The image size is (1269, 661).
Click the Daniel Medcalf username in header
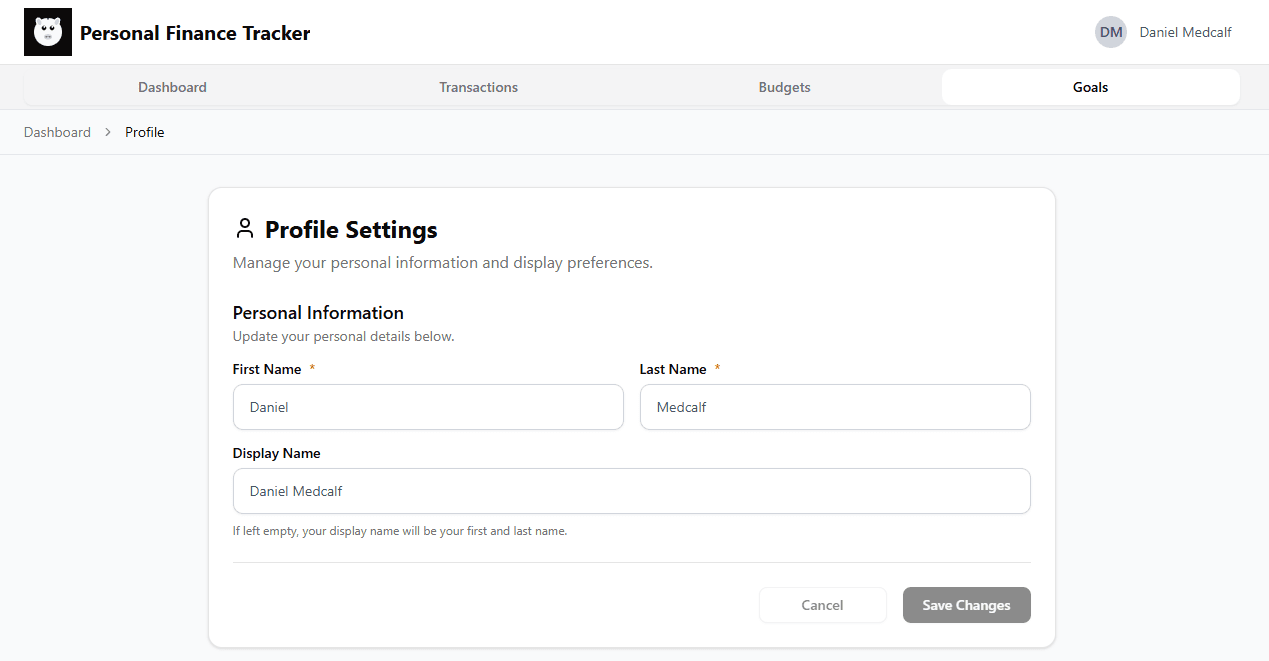1185,32
